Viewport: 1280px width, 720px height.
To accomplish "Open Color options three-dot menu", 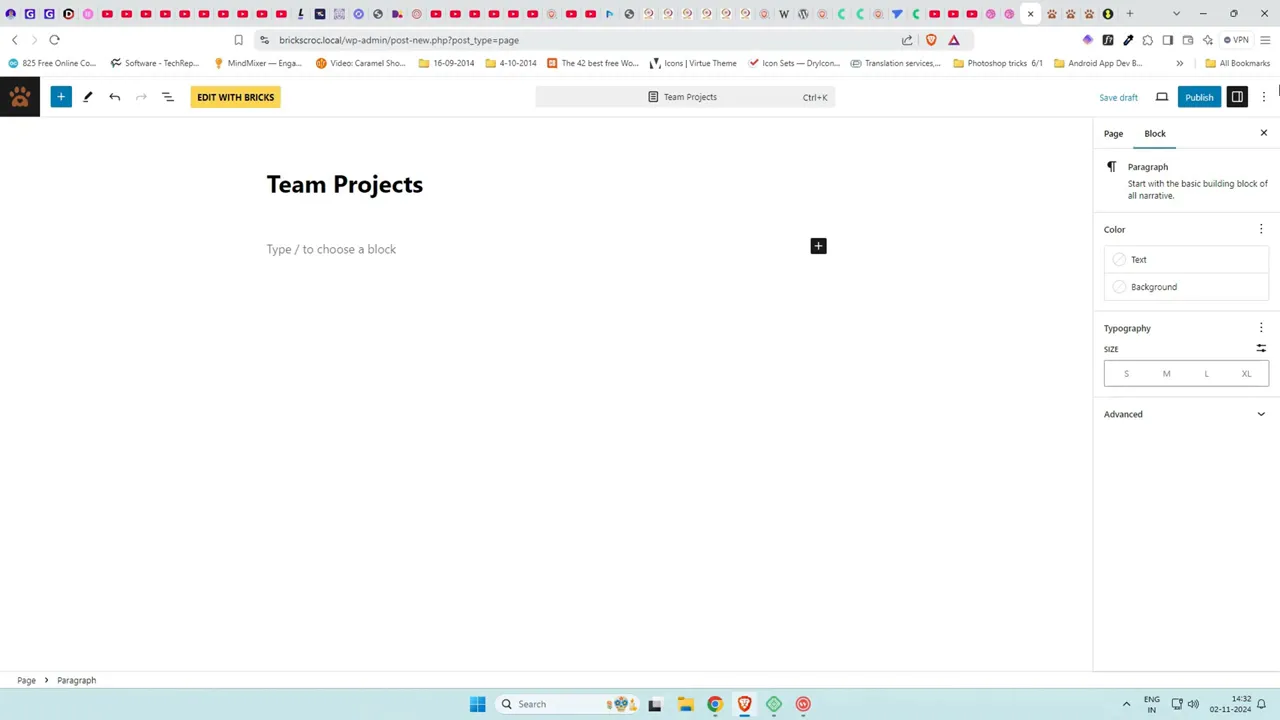I will pos(1261,229).
